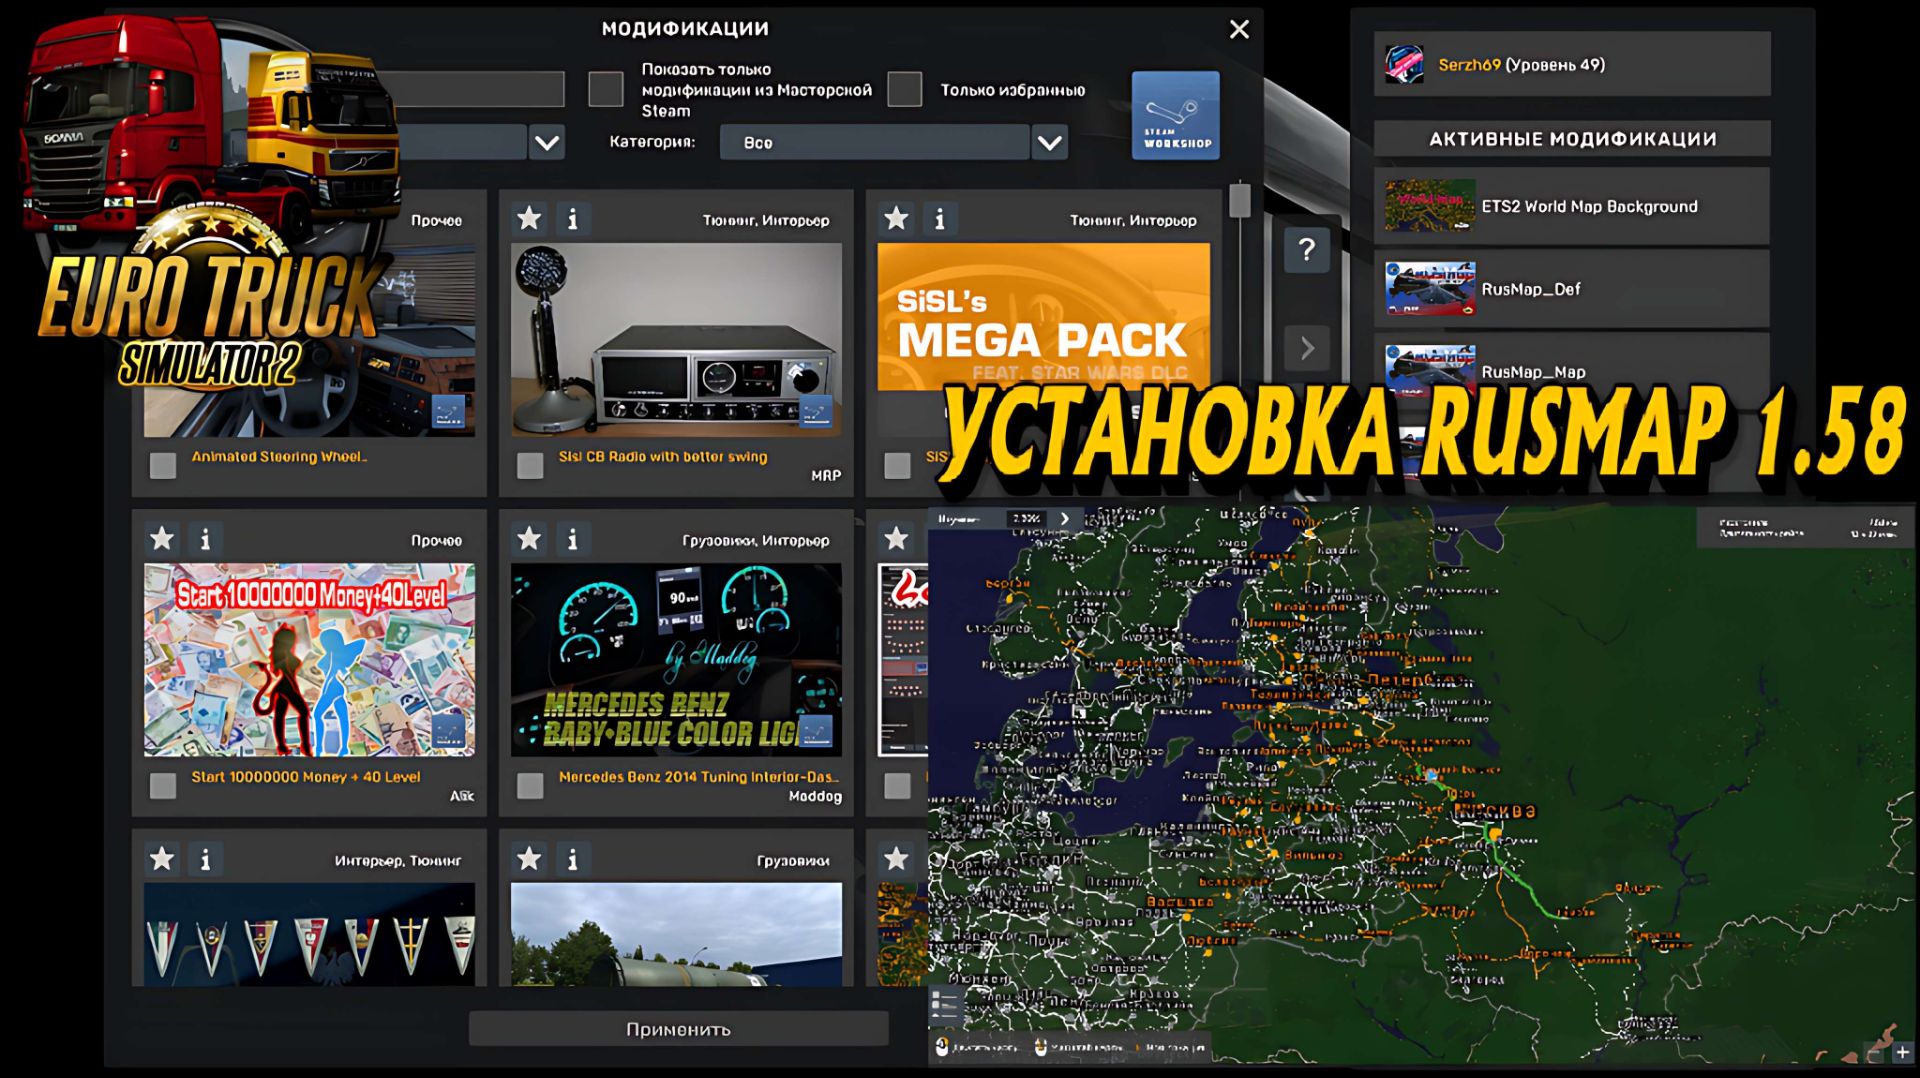The height and width of the screenshot is (1078, 1920).
Task: Open info for SiSL CB Radio mod
Action: pyautogui.click(x=573, y=217)
